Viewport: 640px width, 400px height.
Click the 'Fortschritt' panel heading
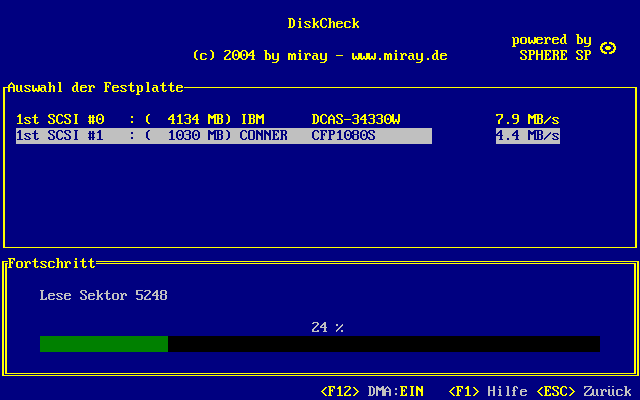[51, 263]
